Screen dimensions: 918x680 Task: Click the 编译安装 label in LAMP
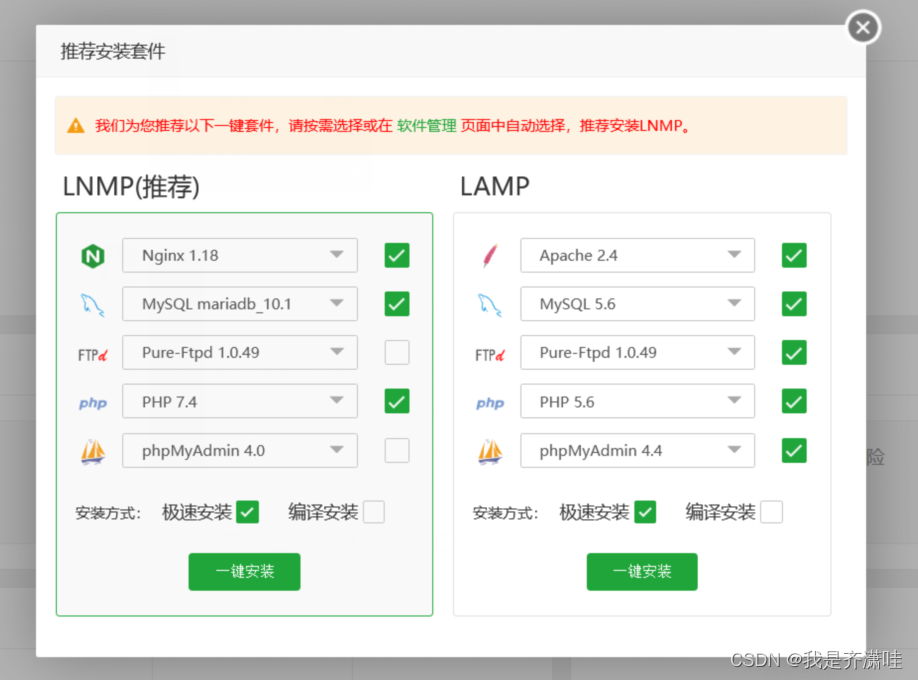coord(721,512)
